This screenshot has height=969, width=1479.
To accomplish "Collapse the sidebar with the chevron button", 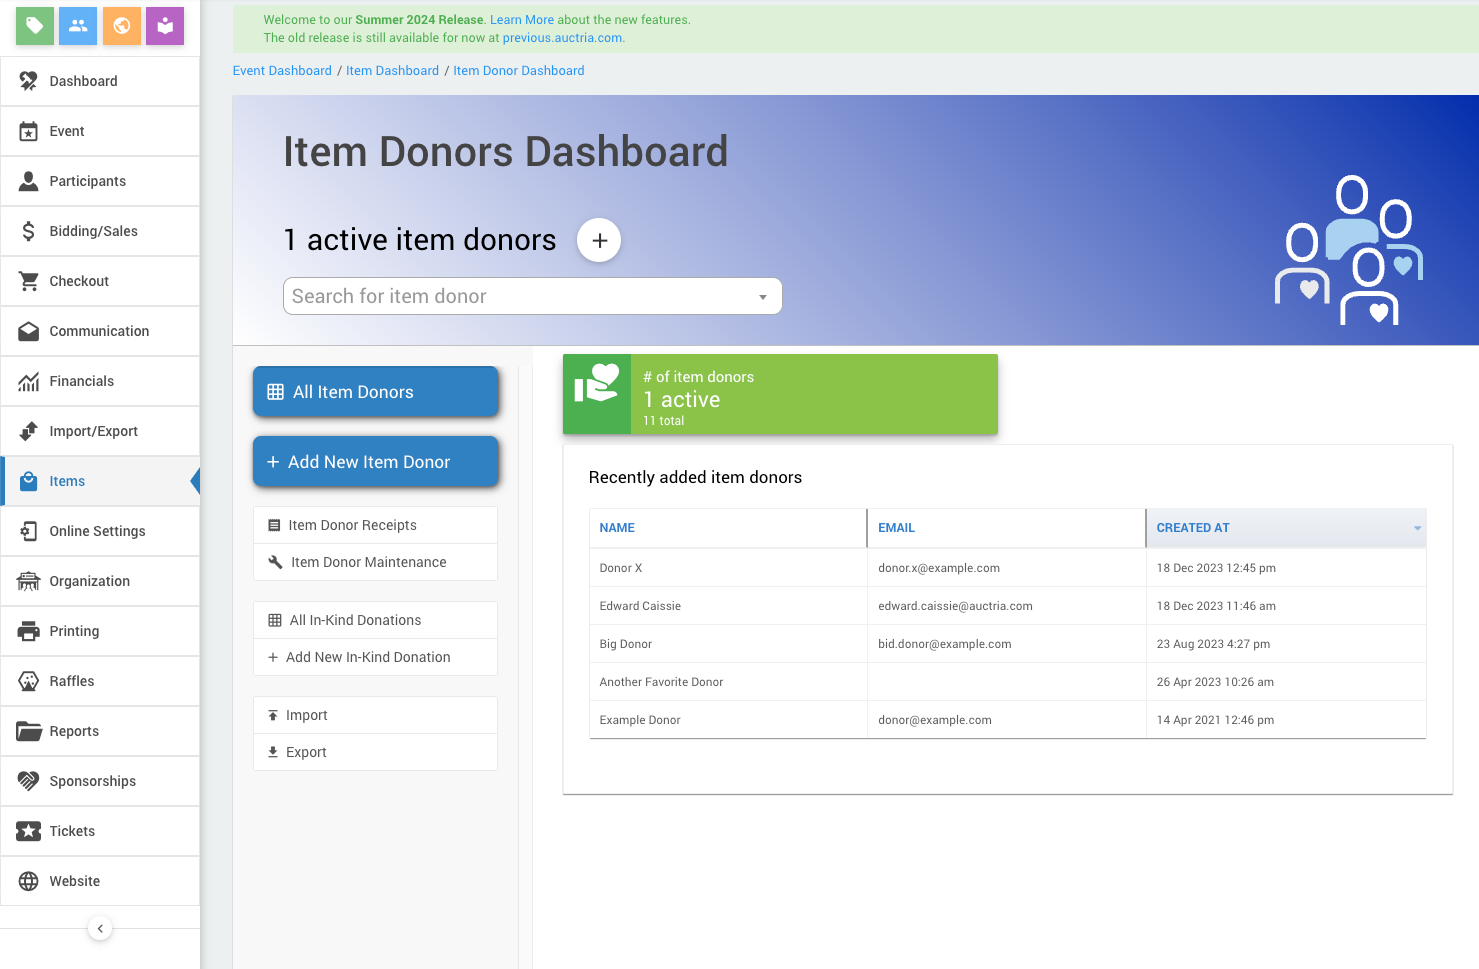I will pos(100,928).
